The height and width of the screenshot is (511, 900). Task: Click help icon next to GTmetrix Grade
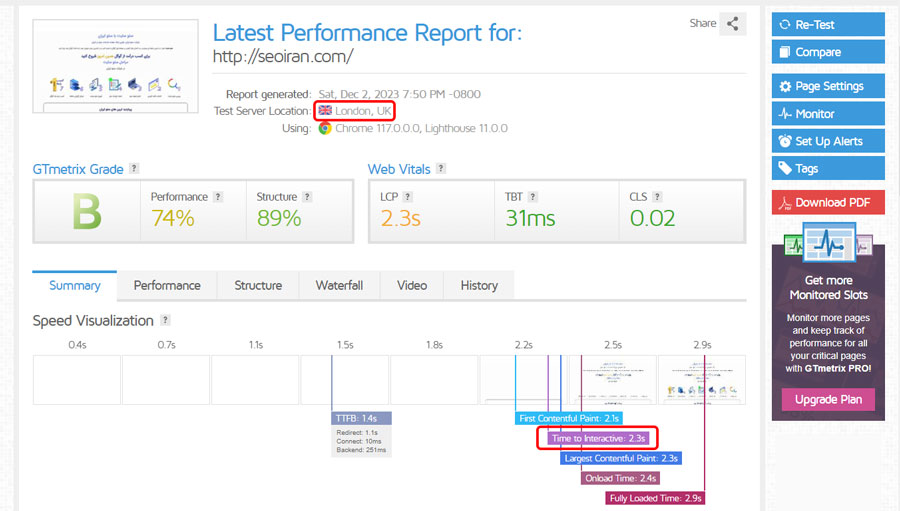tap(134, 168)
